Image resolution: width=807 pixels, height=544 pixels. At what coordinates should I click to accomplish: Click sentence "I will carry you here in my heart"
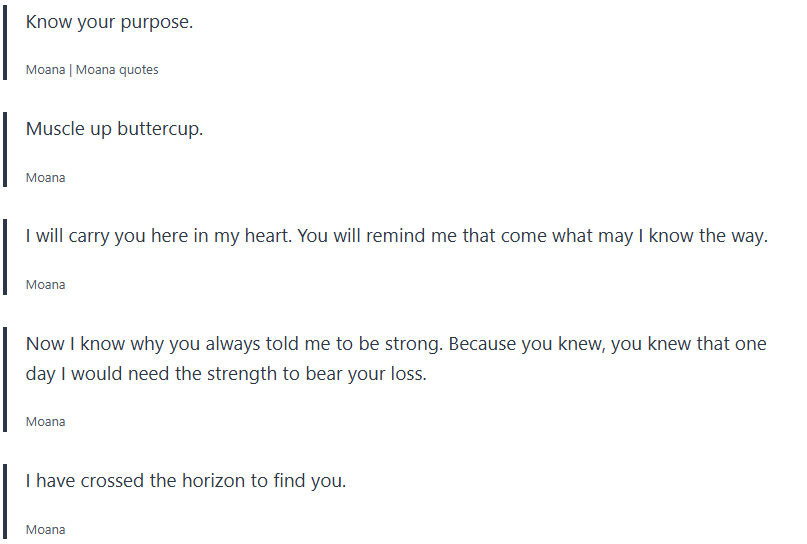coord(158,237)
